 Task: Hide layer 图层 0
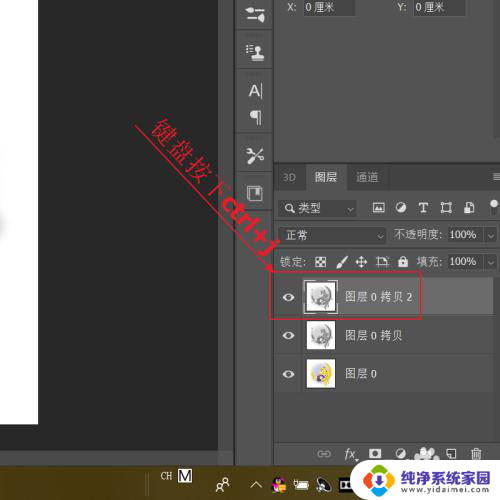click(288, 374)
